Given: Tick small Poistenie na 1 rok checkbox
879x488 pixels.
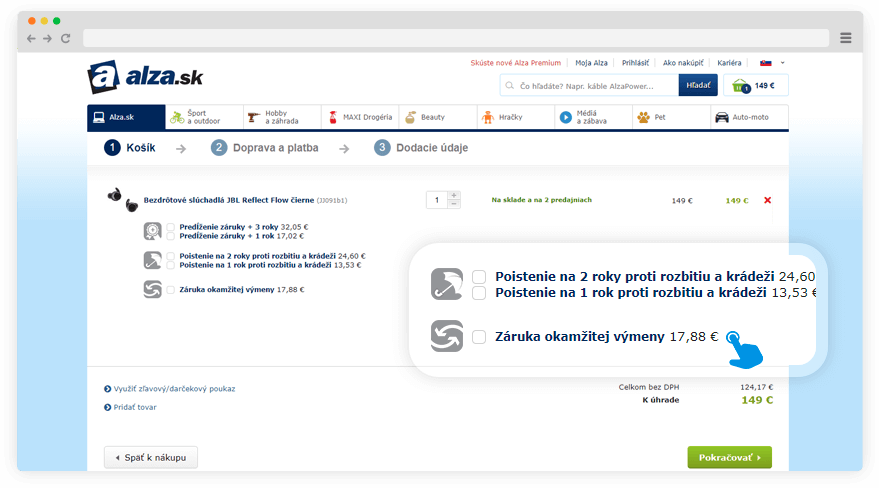Looking at the screenshot, I should pyautogui.click(x=170, y=265).
